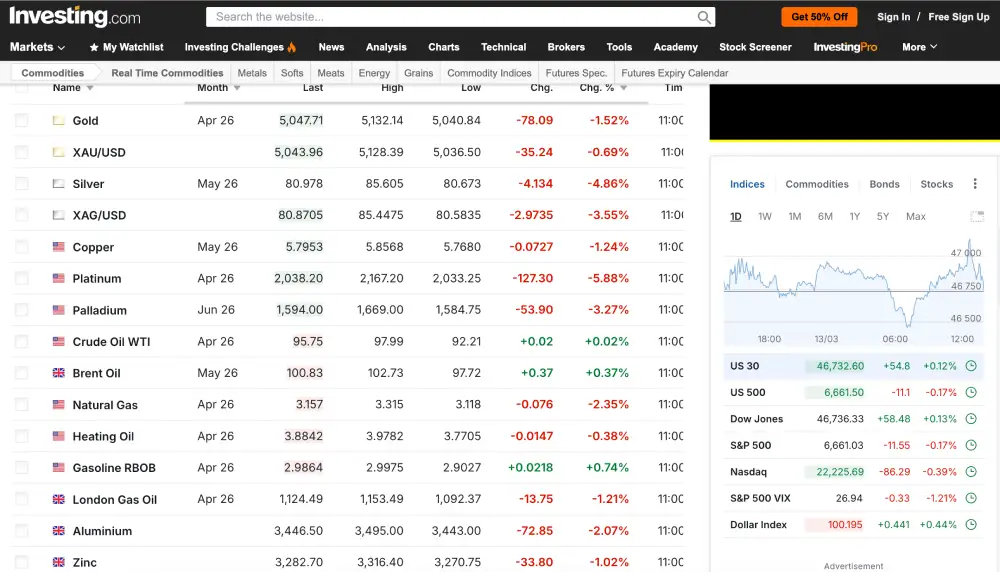
Task: Check the box beside Gold
Action: 22,120
